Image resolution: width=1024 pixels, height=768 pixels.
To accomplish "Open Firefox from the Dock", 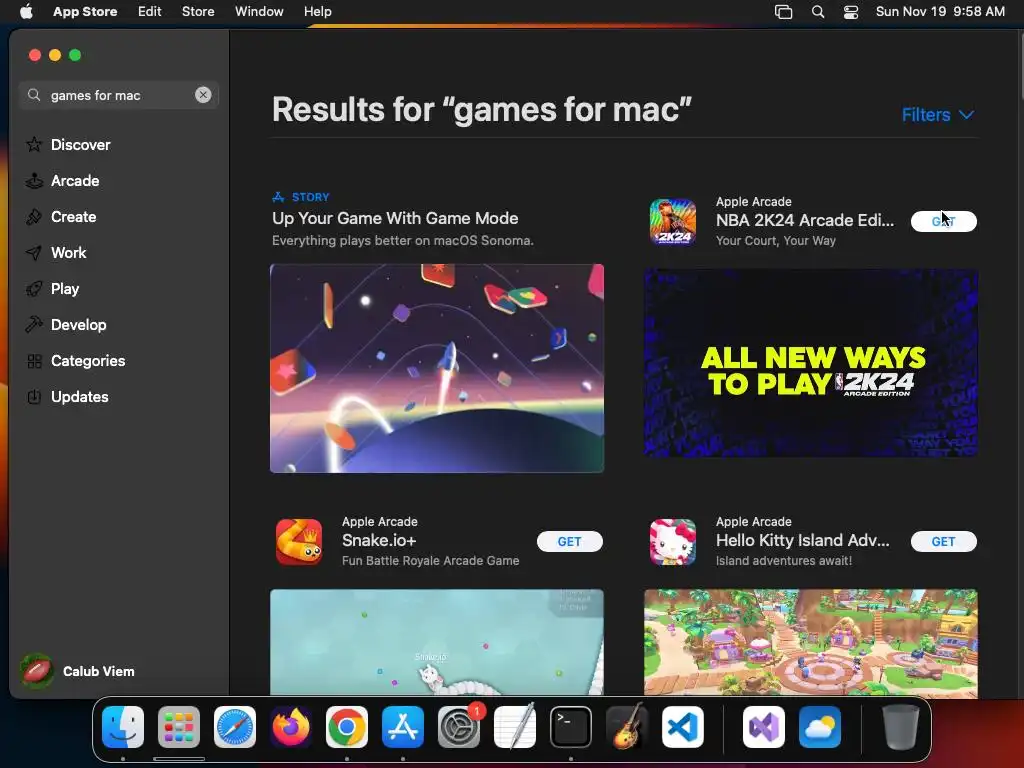I will point(291,727).
